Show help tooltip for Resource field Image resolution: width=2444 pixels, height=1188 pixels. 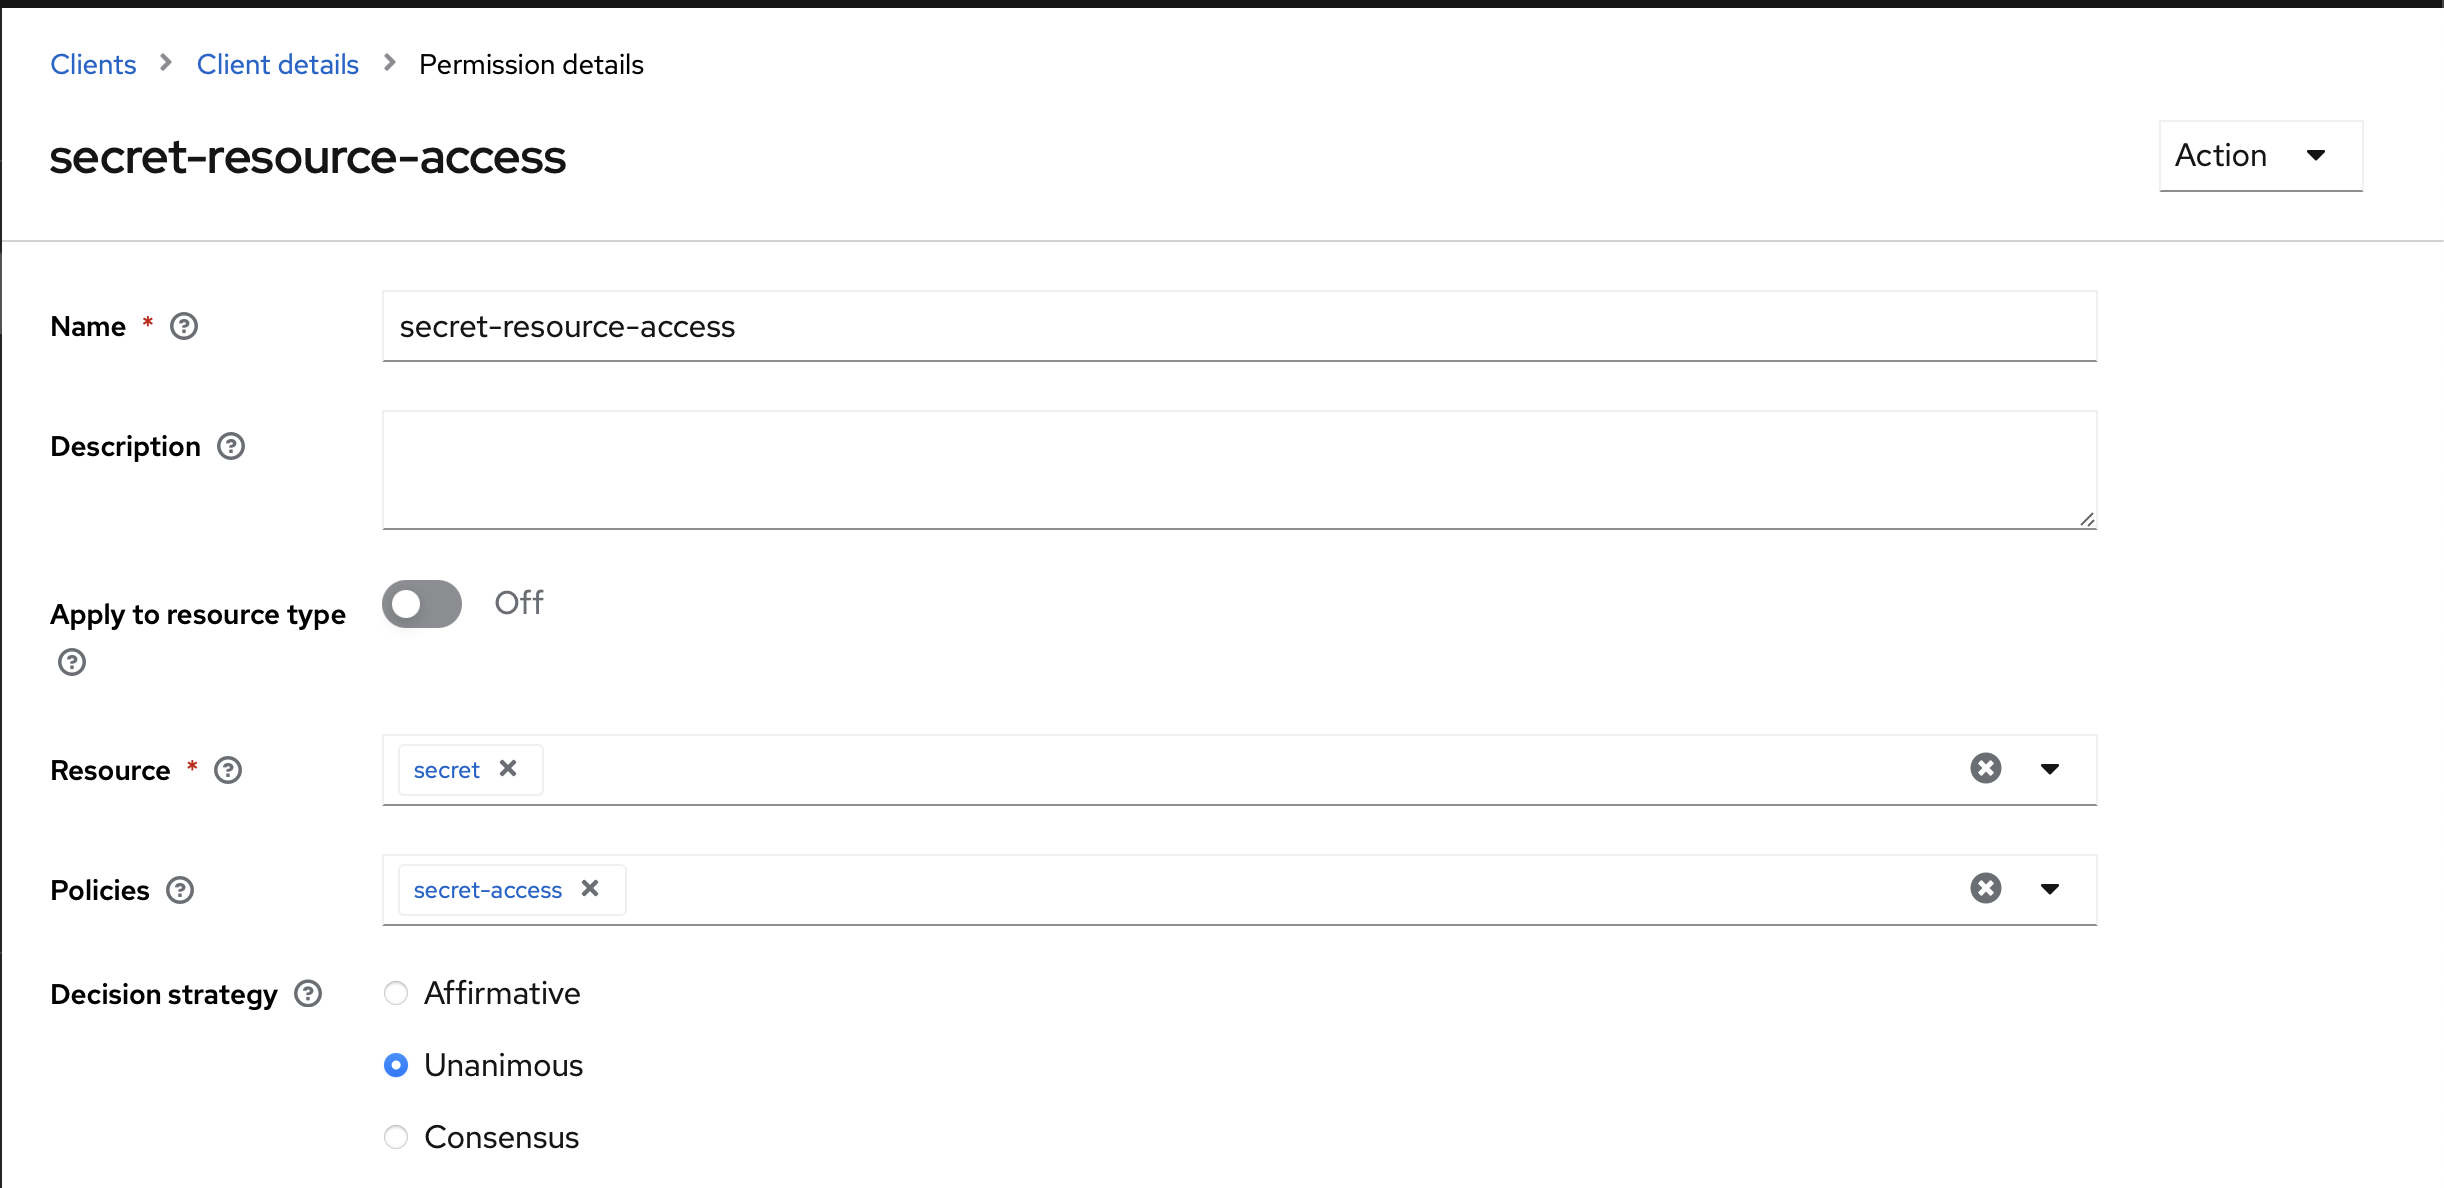[228, 770]
